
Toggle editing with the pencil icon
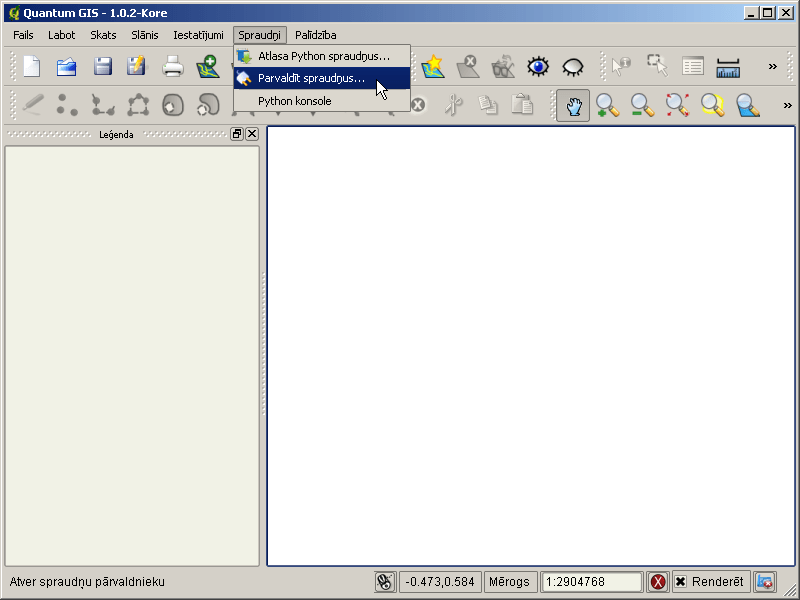(x=33, y=105)
